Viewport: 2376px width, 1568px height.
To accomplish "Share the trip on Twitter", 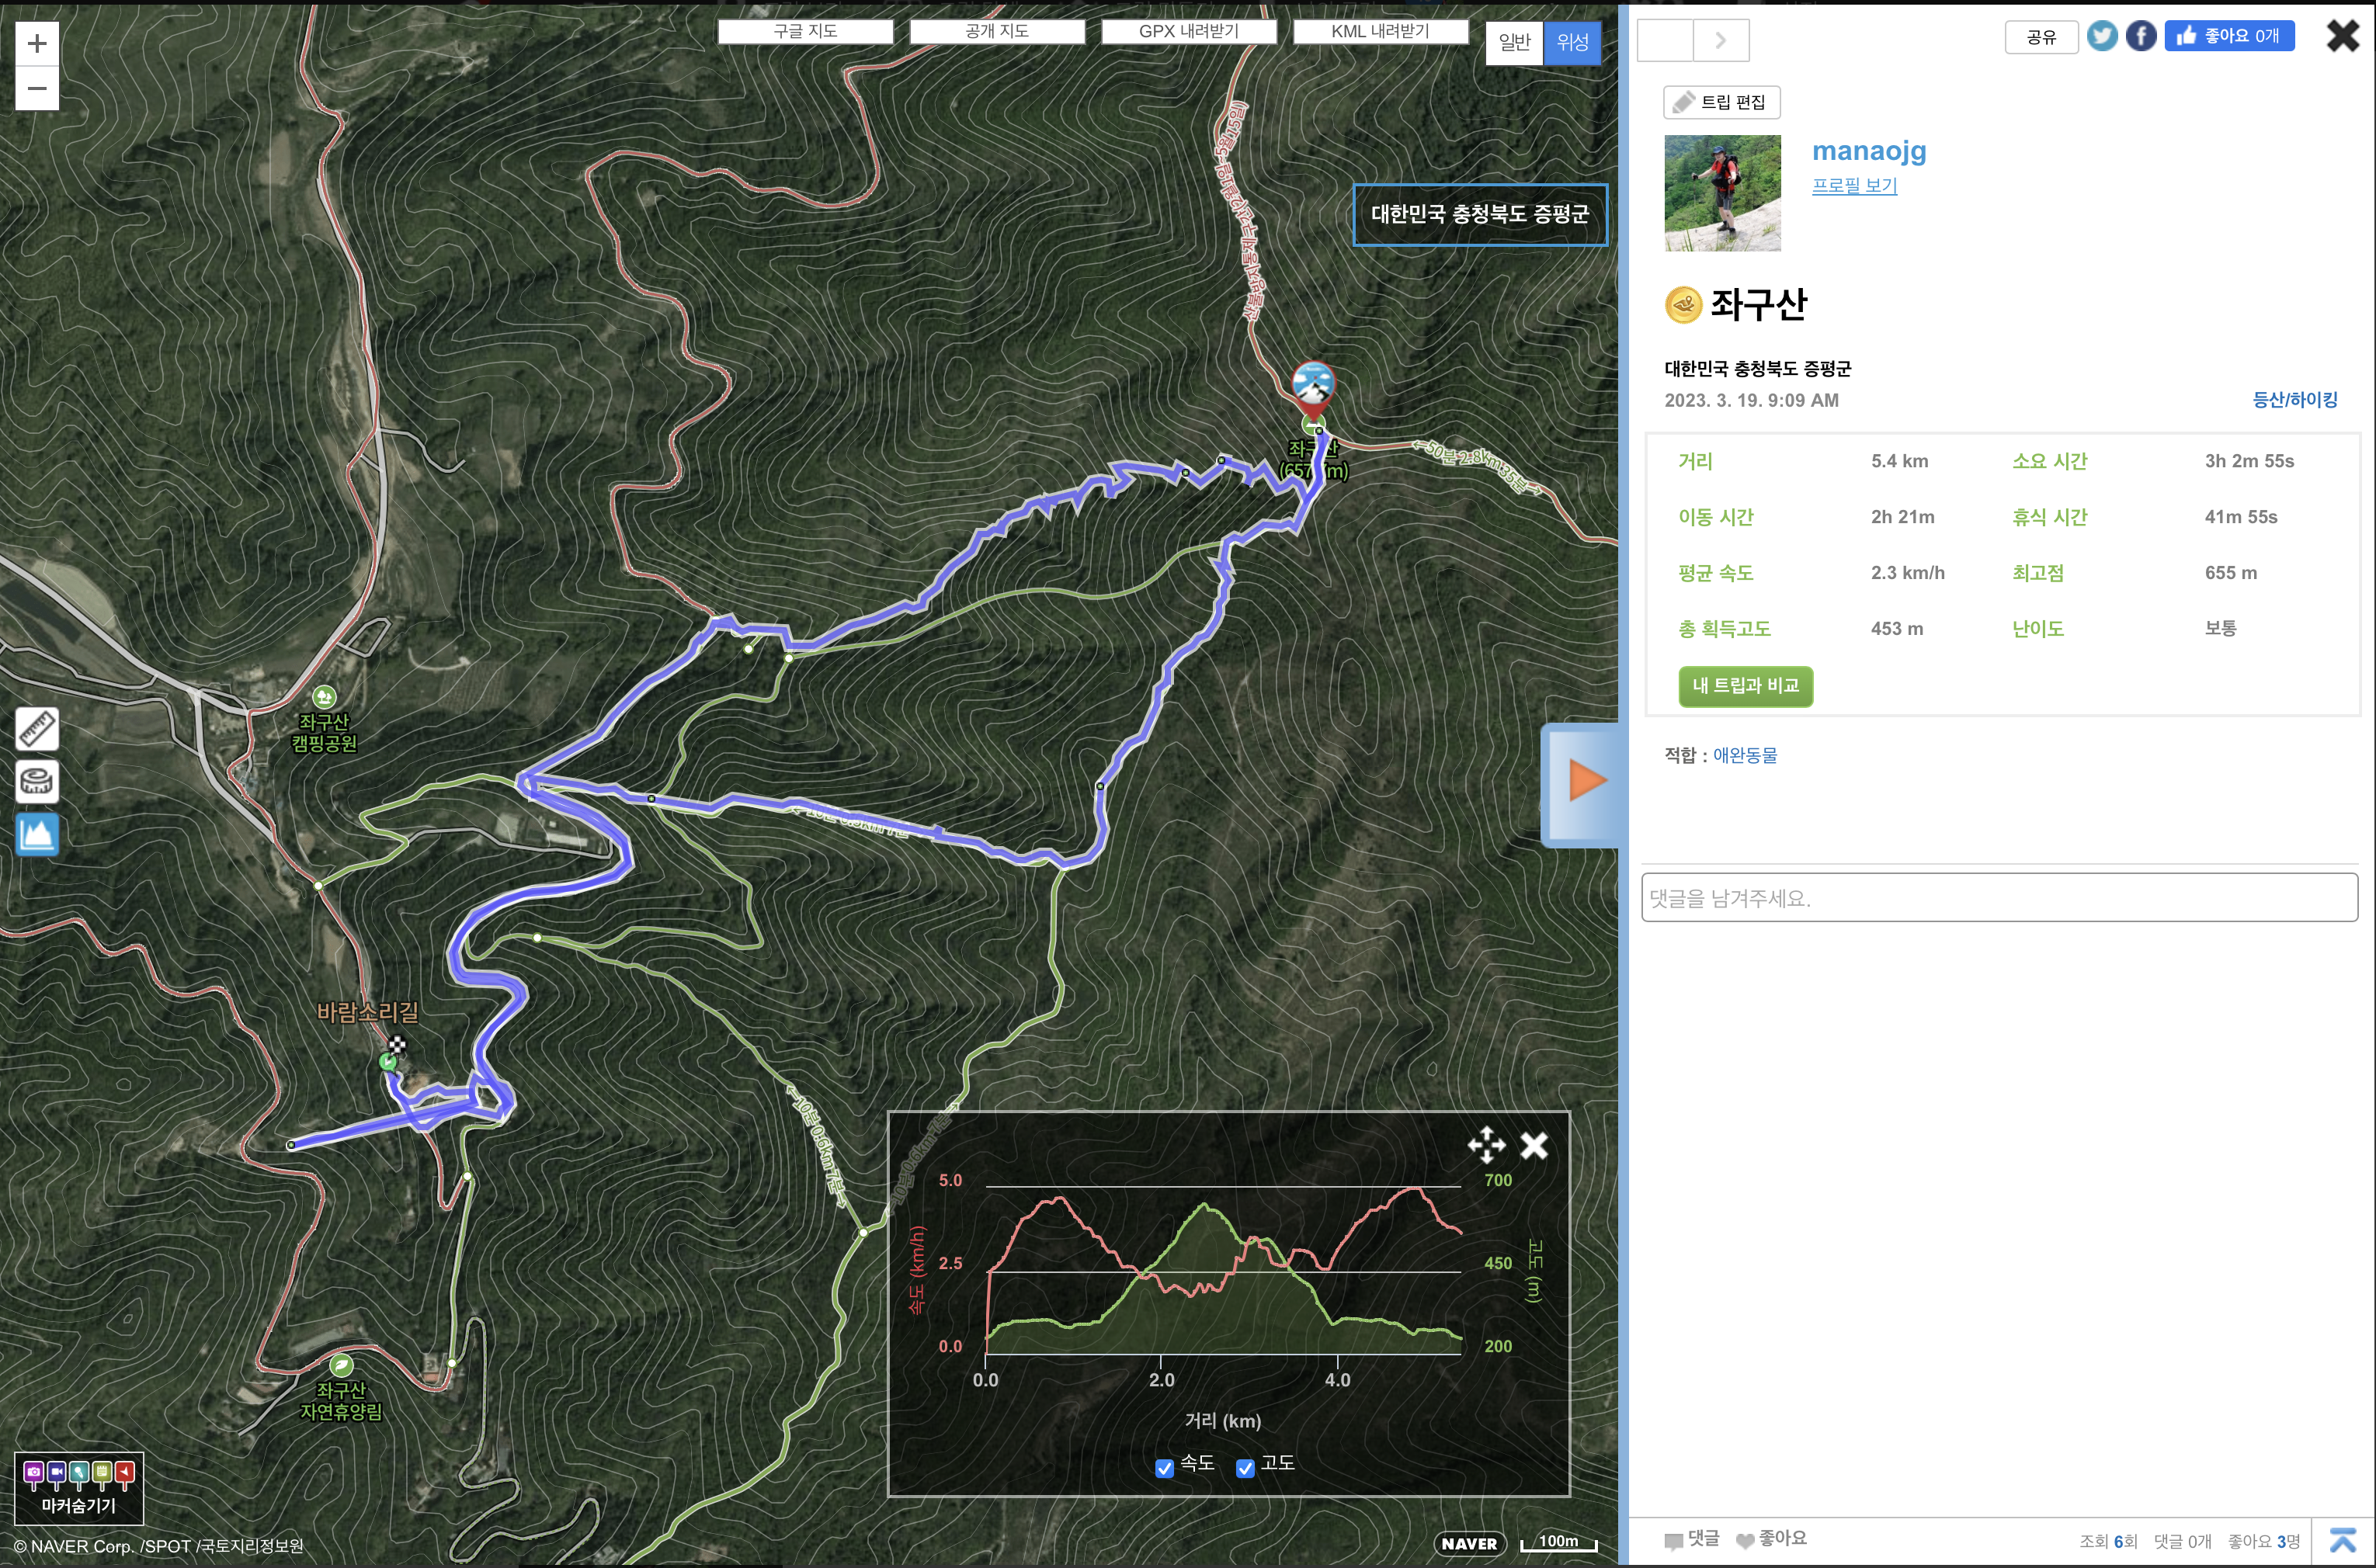I will pos(2101,37).
